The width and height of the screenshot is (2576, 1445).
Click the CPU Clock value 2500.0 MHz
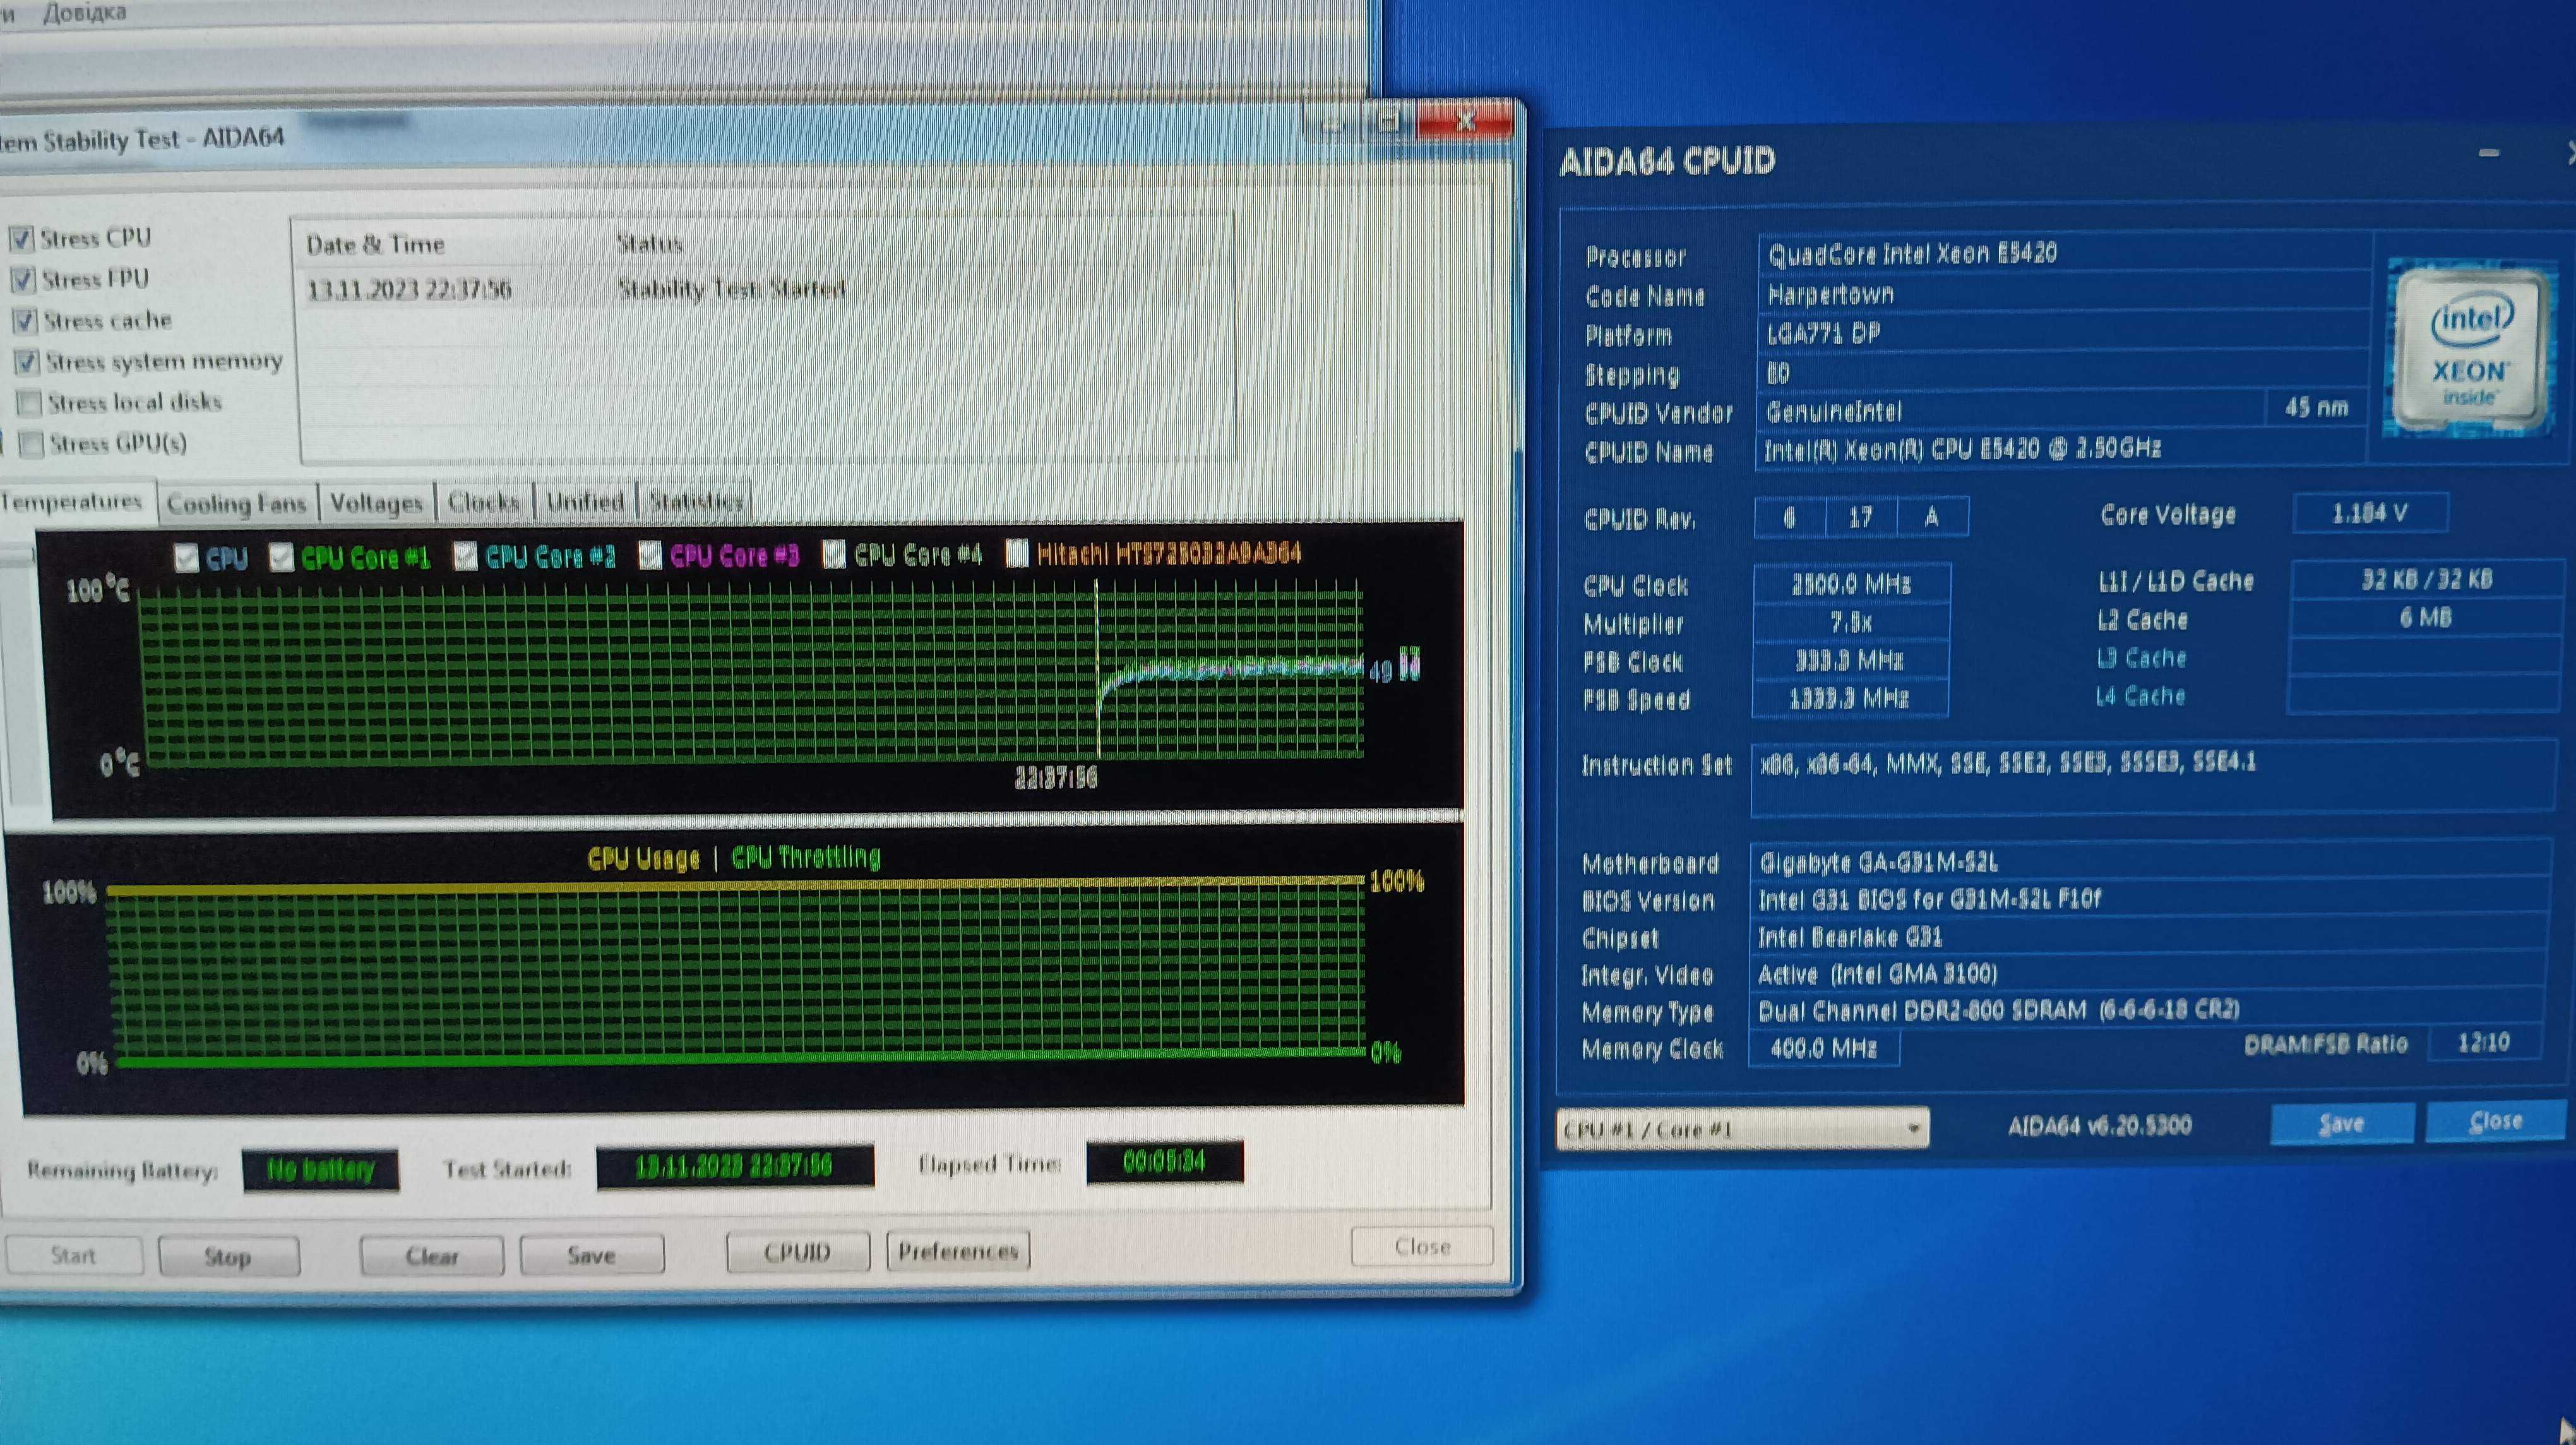coord(1851,584)
